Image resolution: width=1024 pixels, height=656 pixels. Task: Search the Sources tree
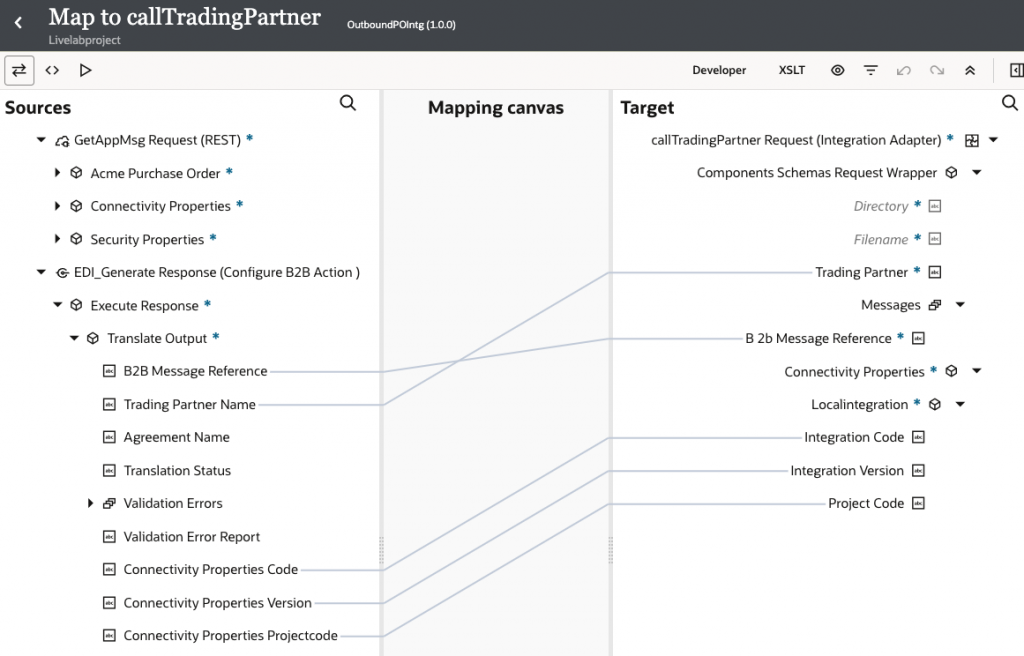coord(348,103)
